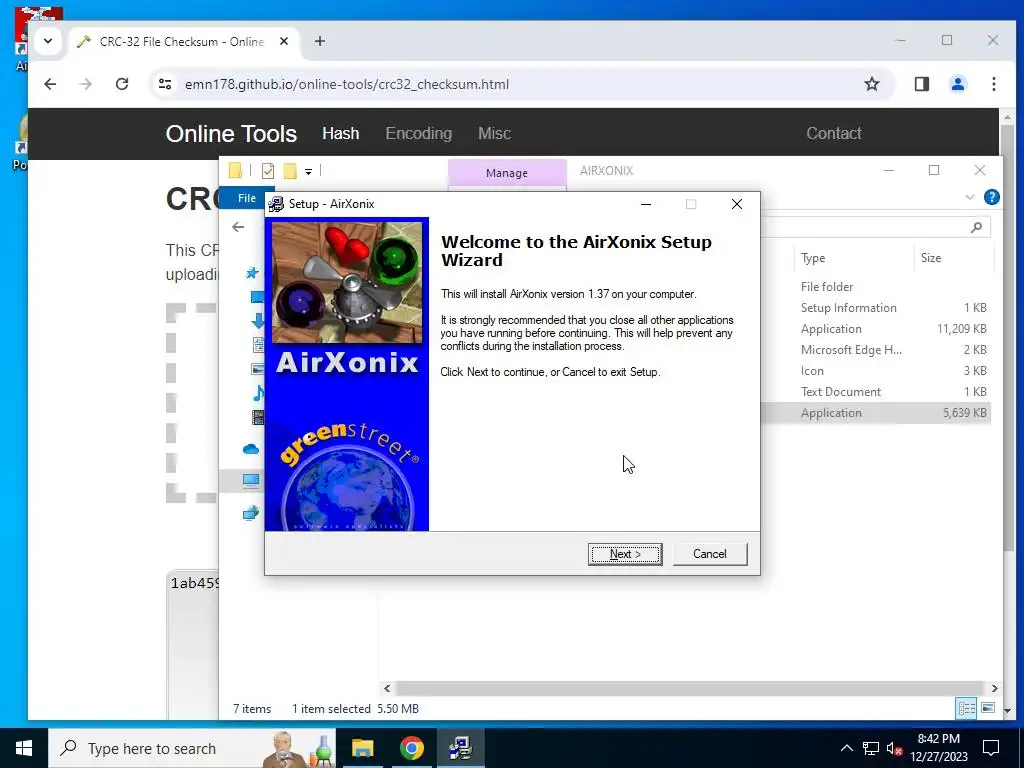
Task: Click scroll-down arrow on Chrome page scrollbar
Action: (x=1007, y=710)
